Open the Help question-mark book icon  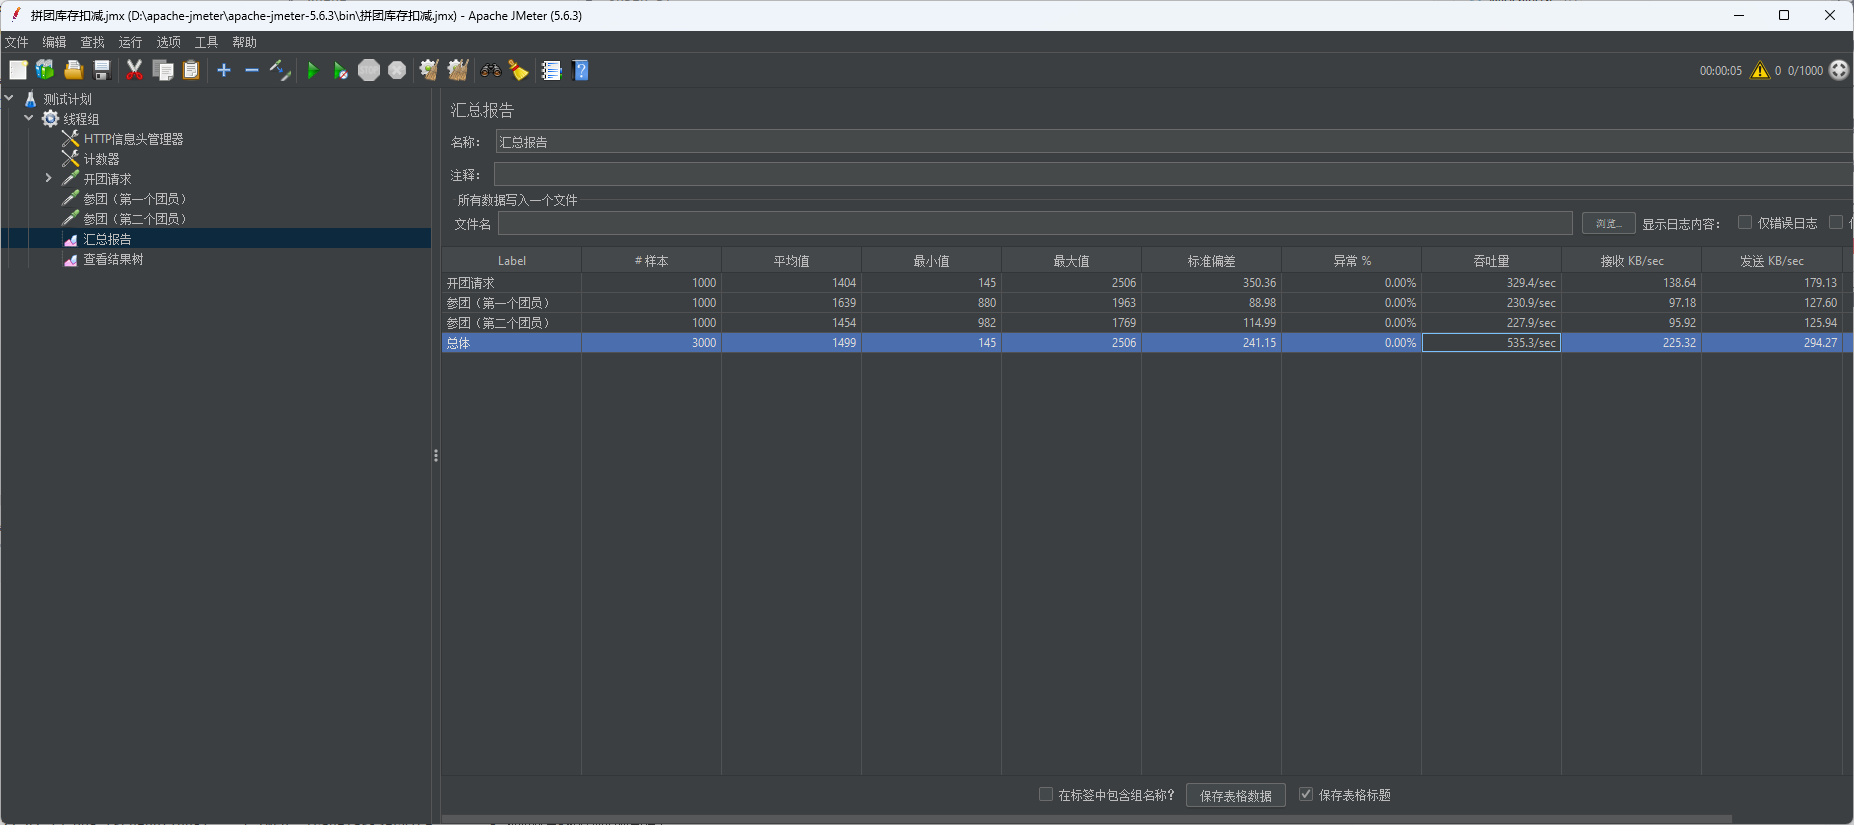(581, 70)
